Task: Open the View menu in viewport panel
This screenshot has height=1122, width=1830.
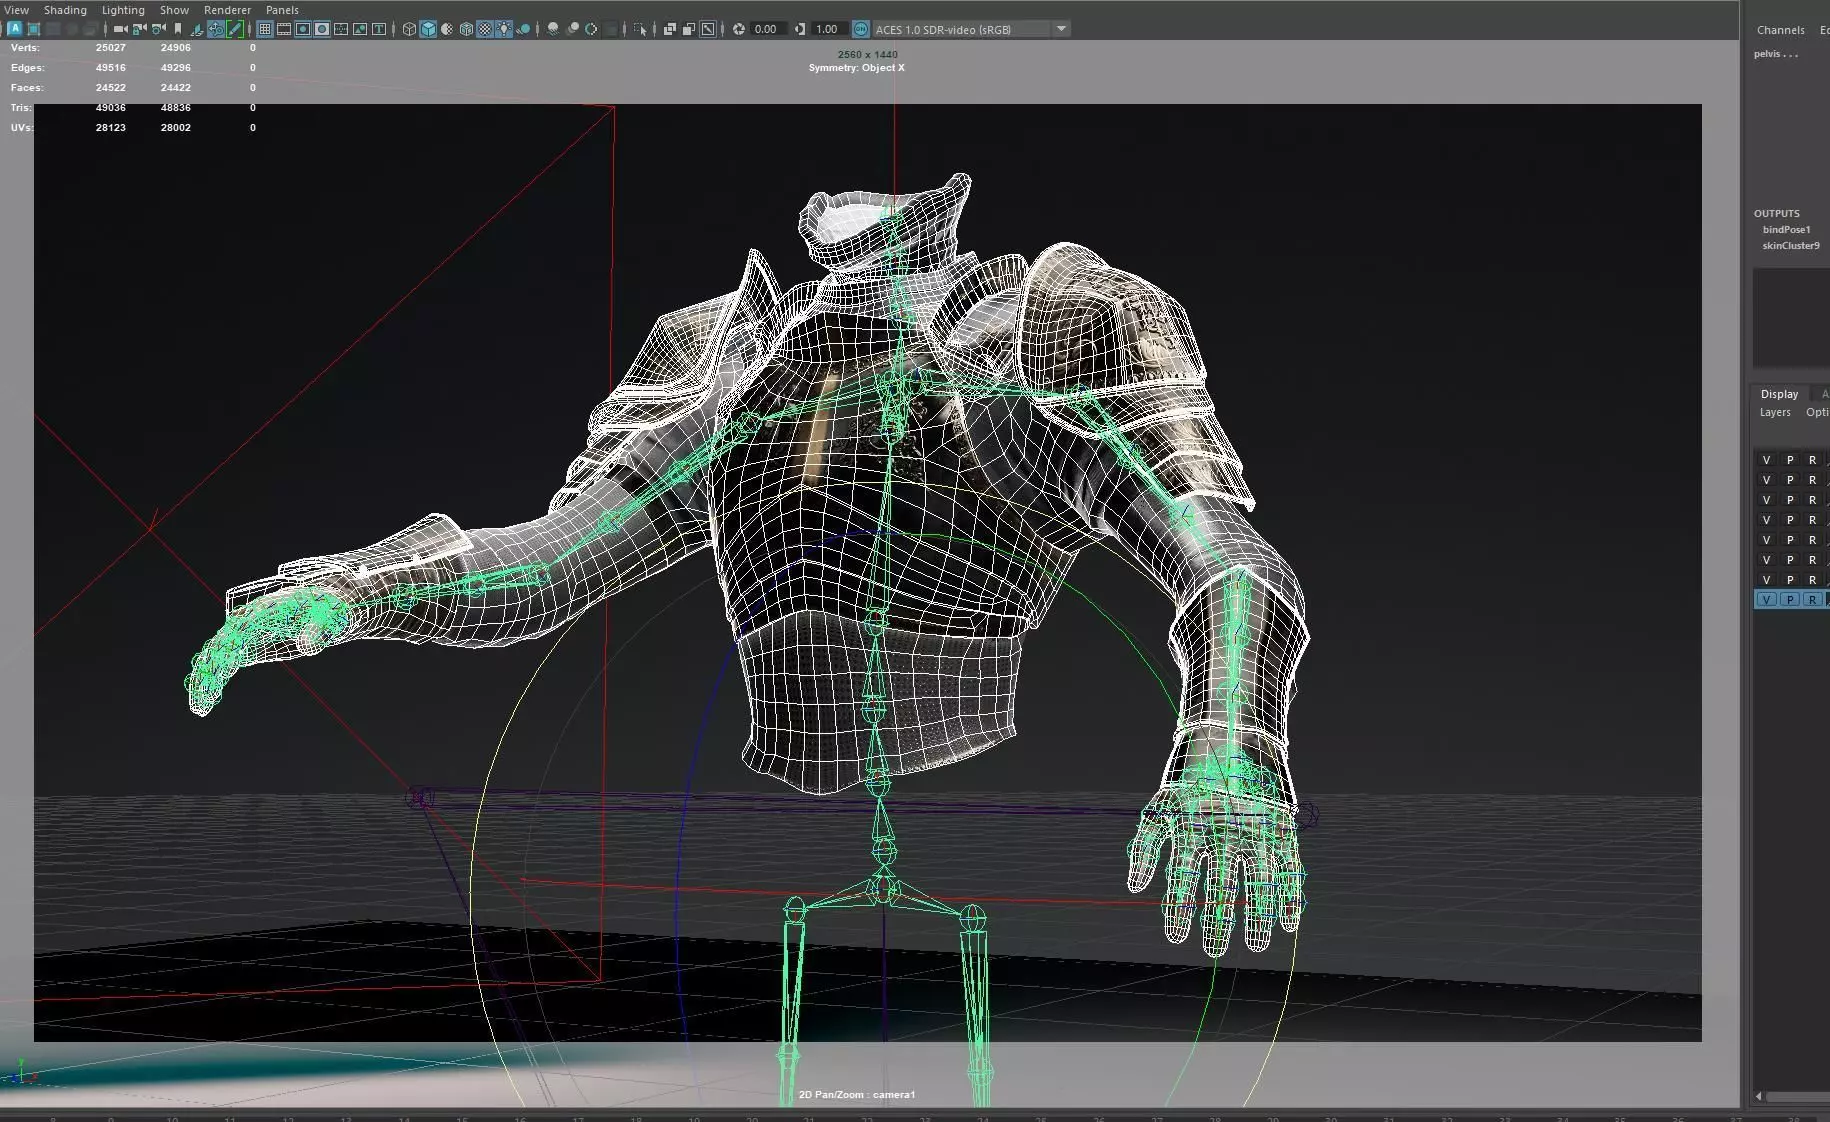Action: click(x=16, y=10)
